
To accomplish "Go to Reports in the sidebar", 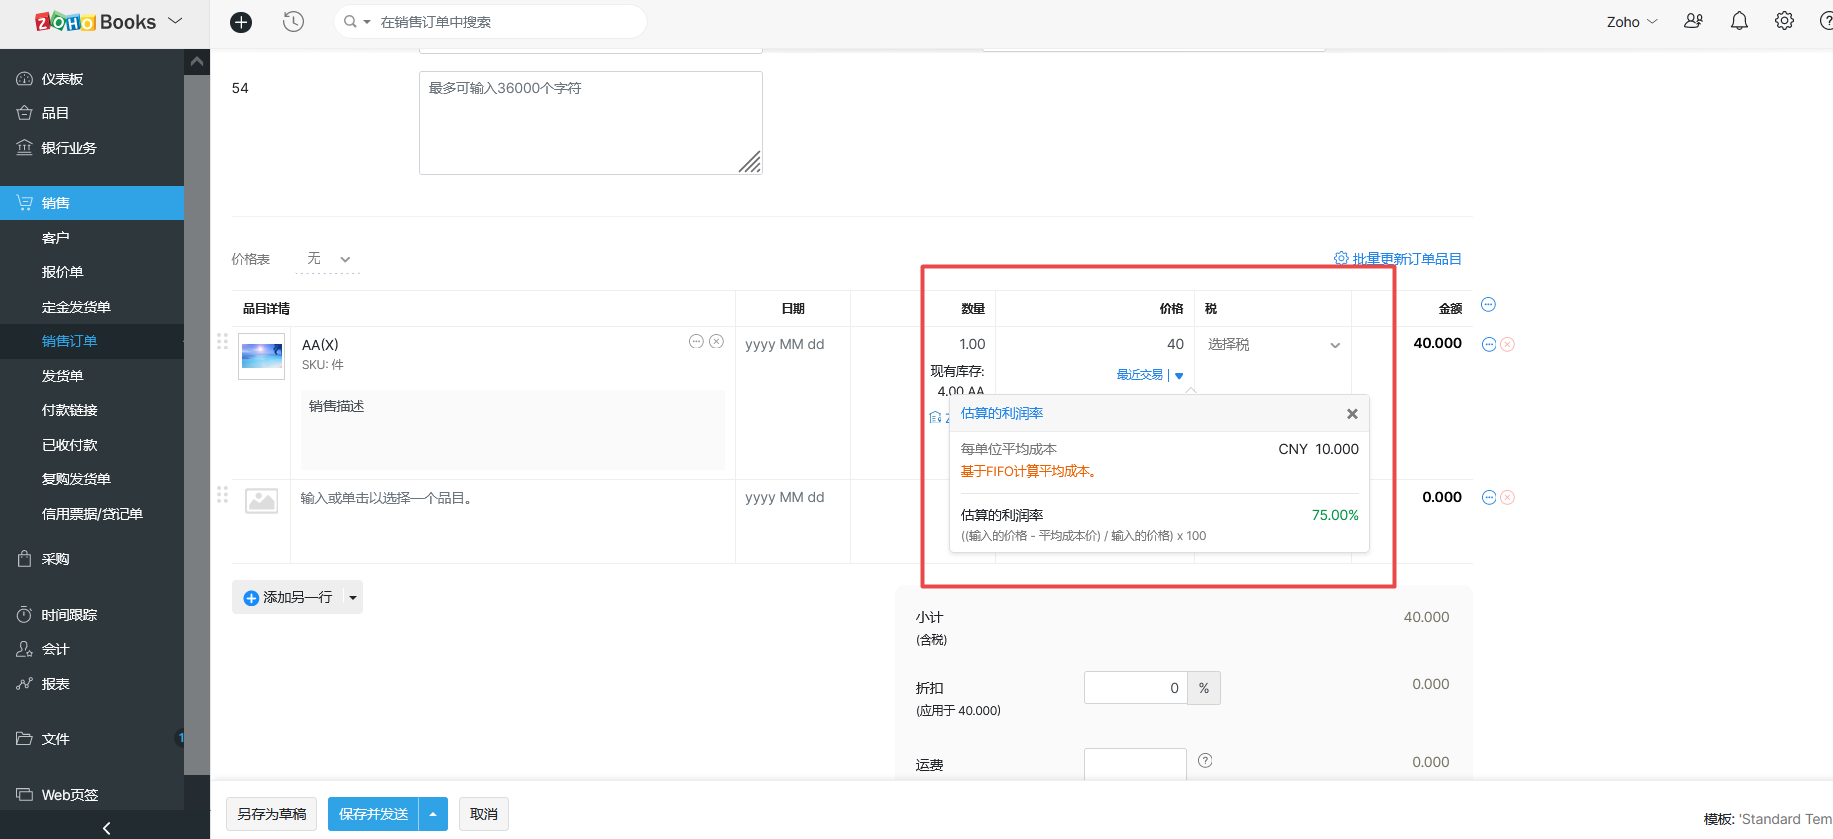I will point(56,684).
